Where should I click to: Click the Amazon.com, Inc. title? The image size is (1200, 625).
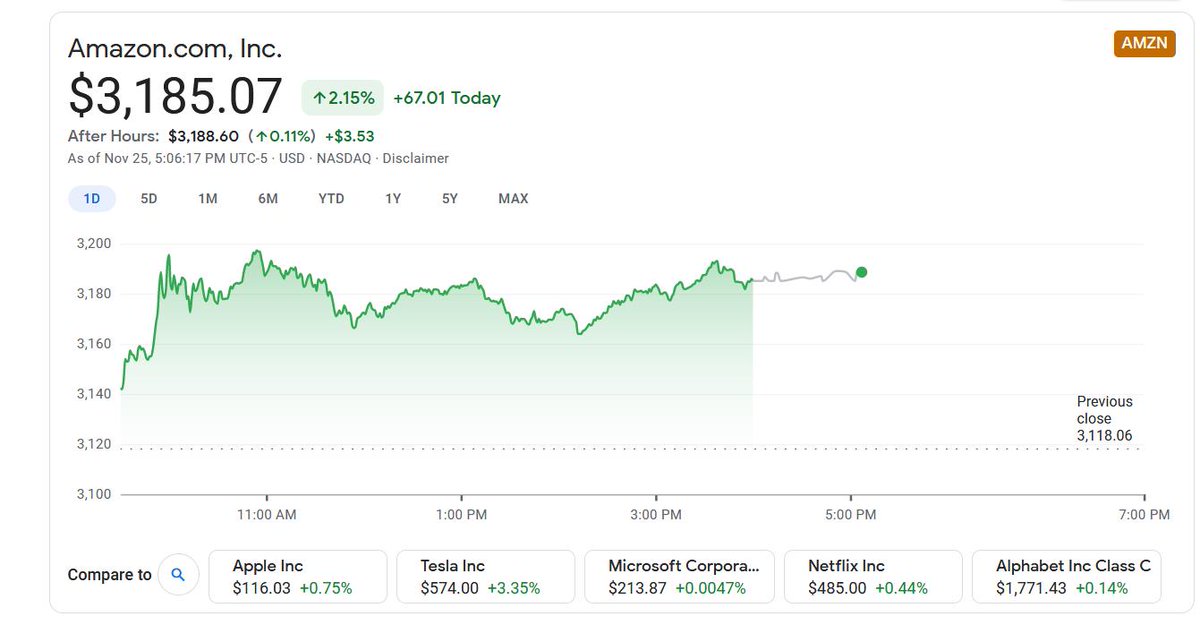(175, 47)
